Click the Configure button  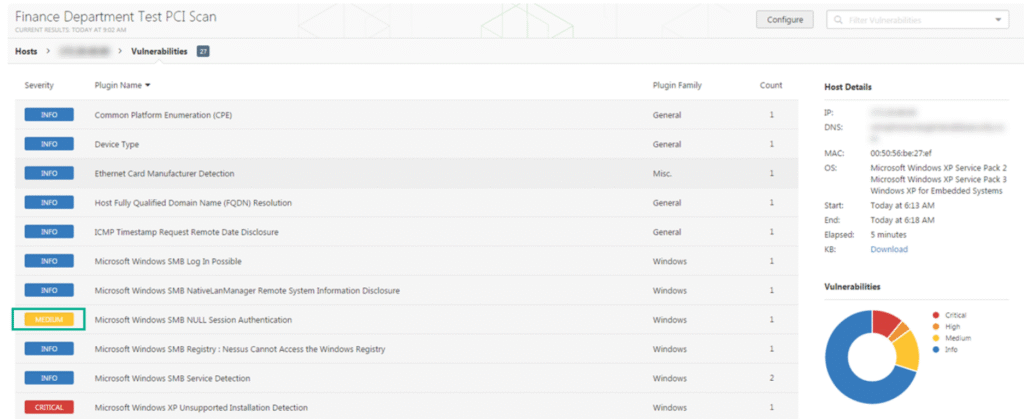785,20
